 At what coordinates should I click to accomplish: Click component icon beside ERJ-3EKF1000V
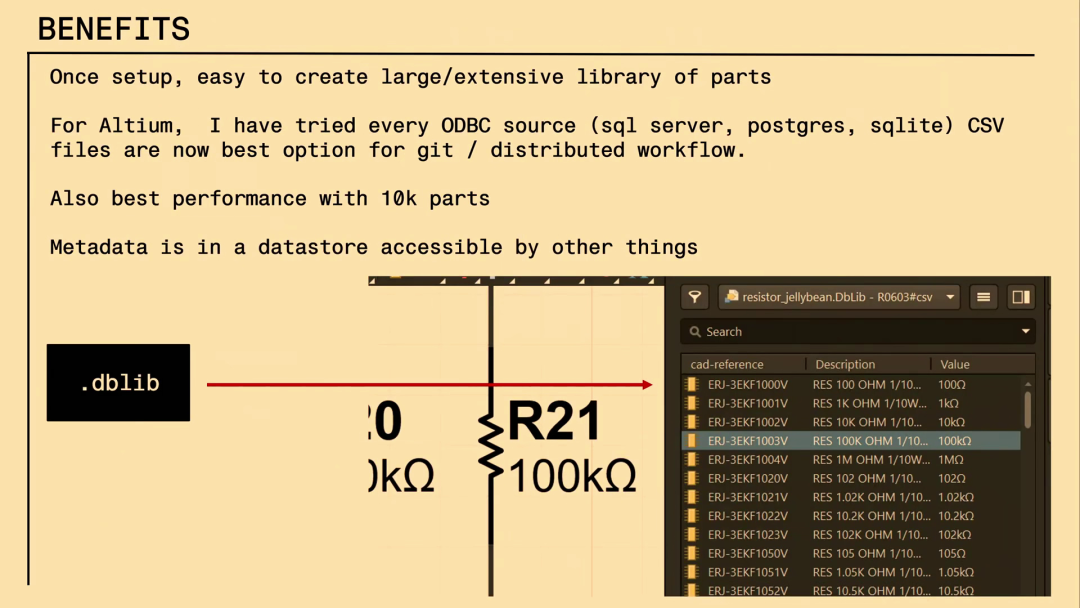[692, 385]
